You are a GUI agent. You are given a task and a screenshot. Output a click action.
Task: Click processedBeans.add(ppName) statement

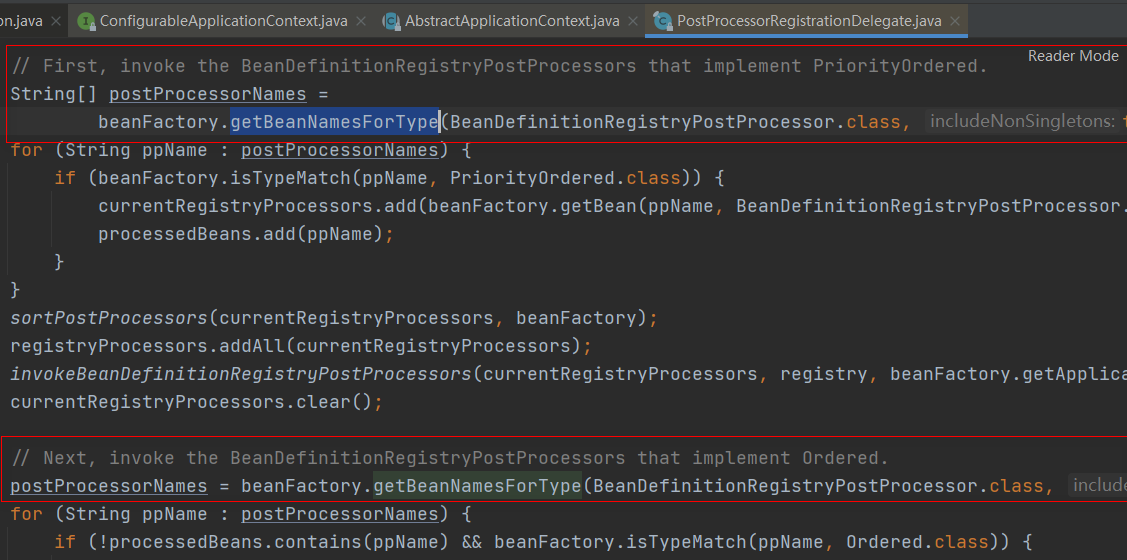tap(247, 234)
